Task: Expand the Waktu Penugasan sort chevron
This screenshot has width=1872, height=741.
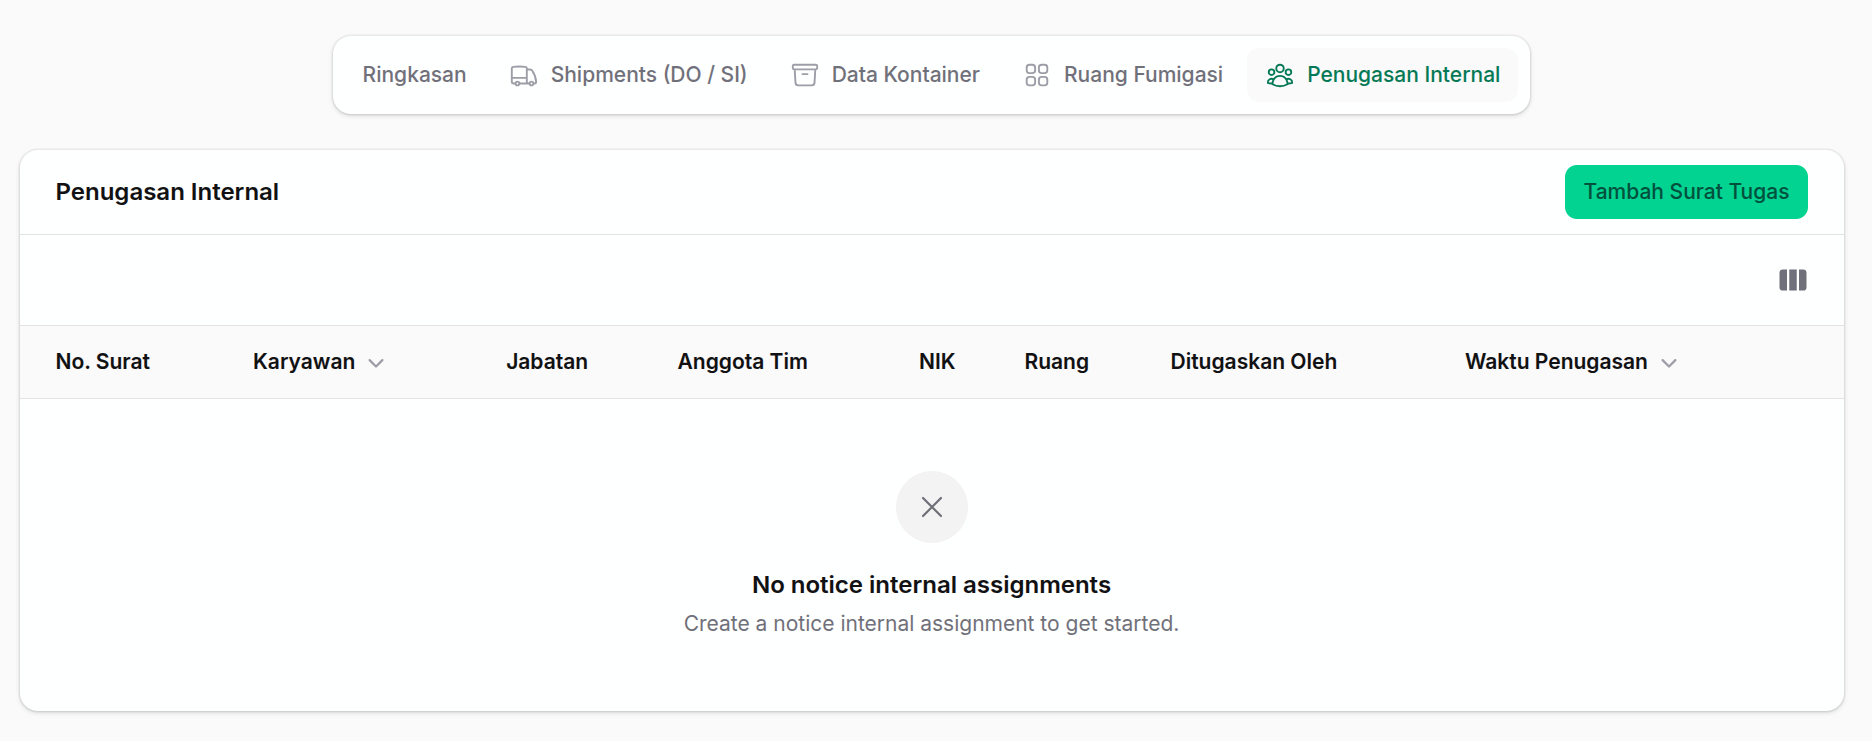Action: pyautogui.click(x=1669, y=363)
